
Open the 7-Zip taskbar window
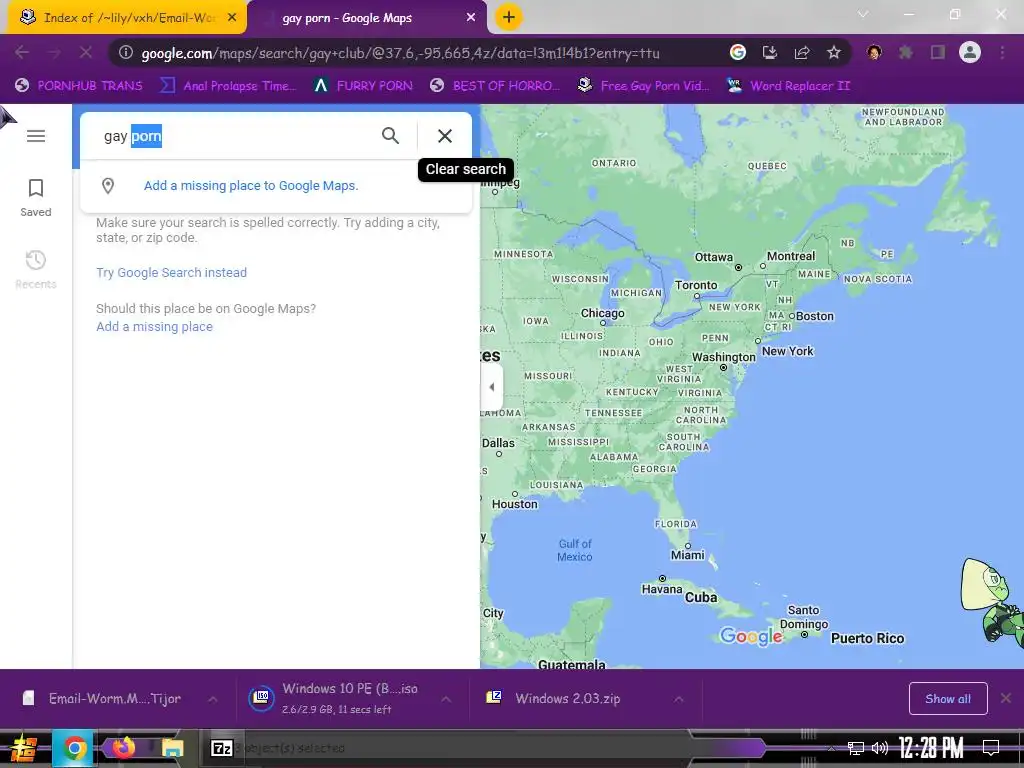tap(221, 748)
